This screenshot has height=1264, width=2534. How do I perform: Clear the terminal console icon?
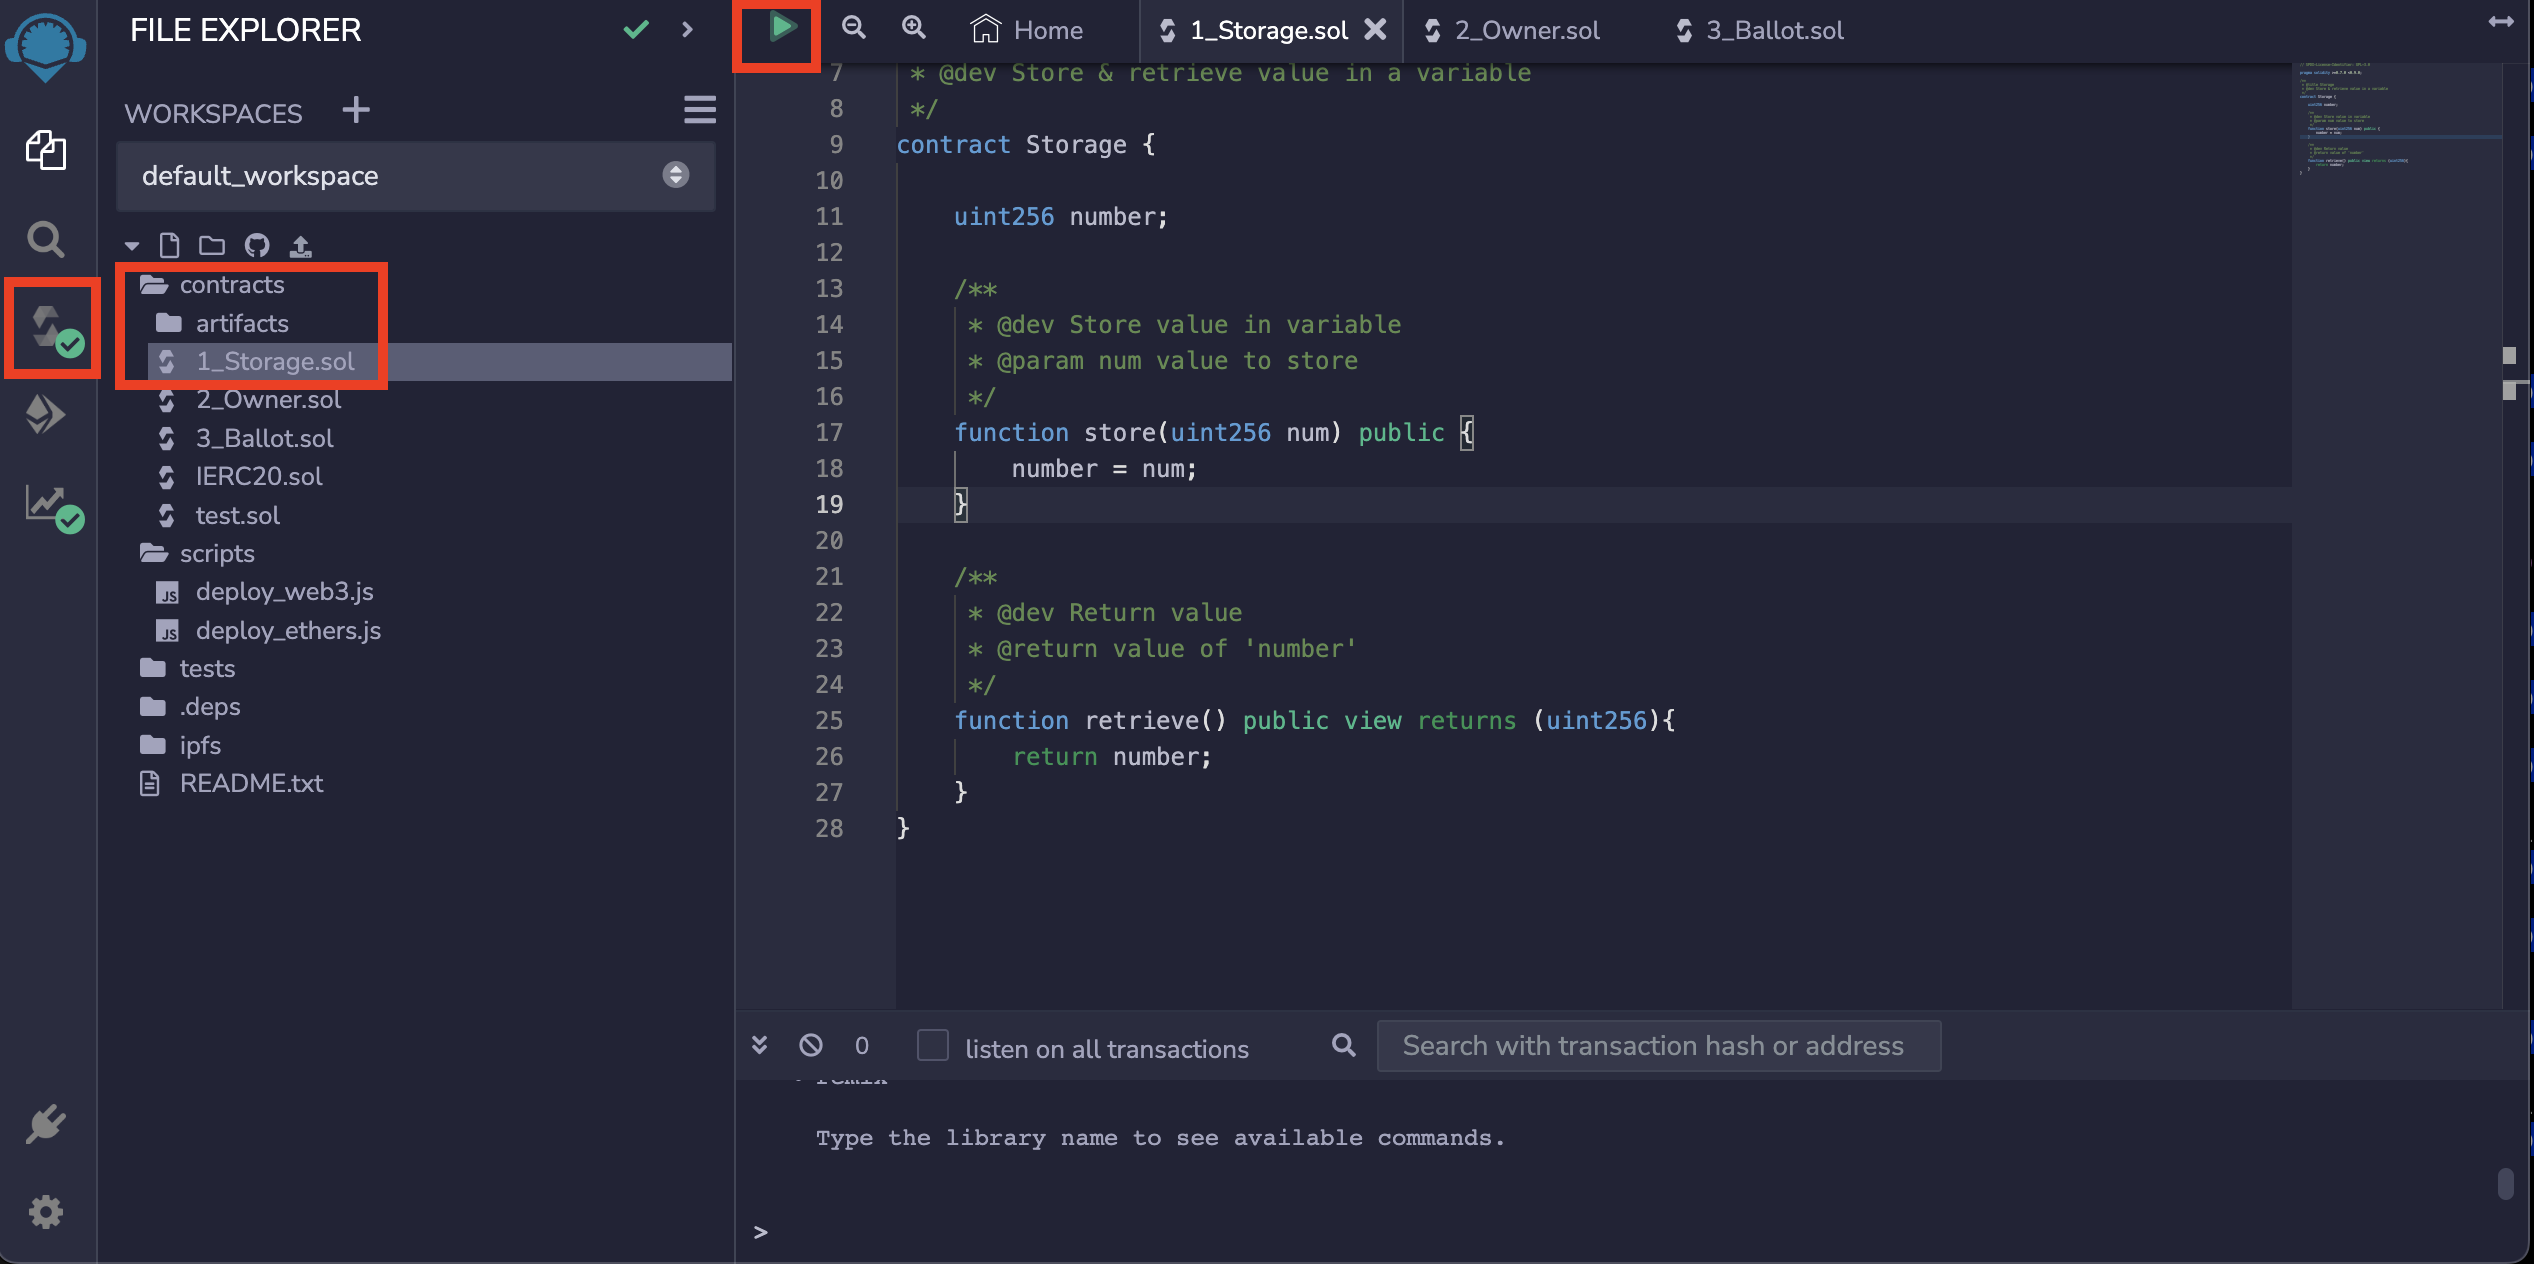[x=811, y=1046]
